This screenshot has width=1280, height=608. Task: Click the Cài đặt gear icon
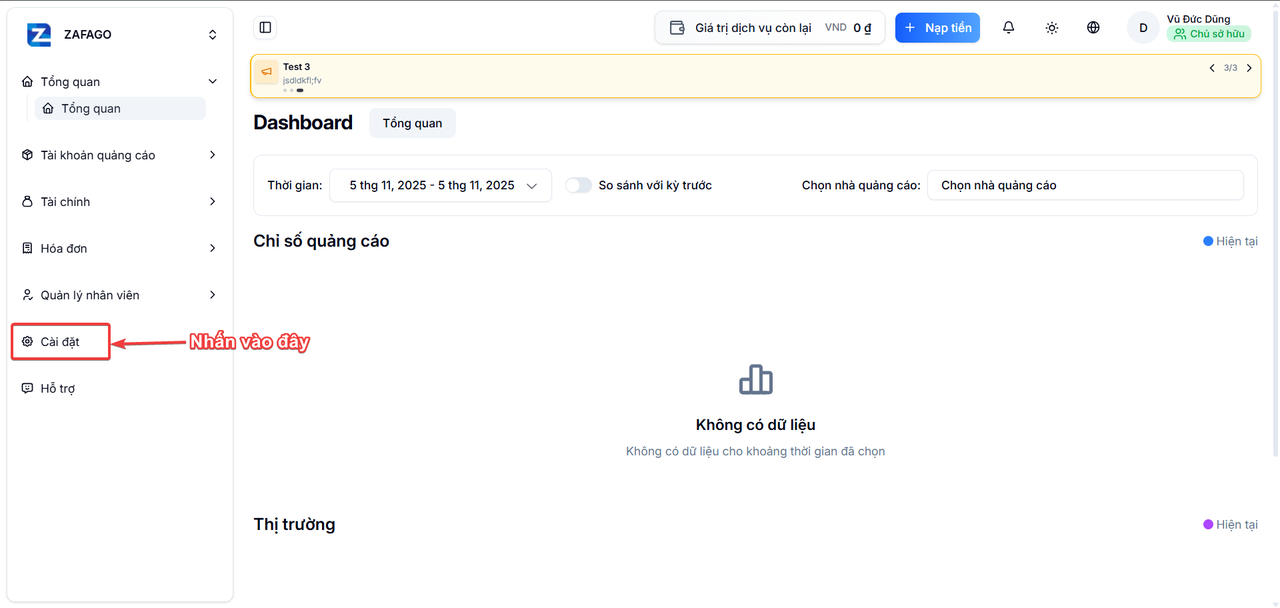28,342
